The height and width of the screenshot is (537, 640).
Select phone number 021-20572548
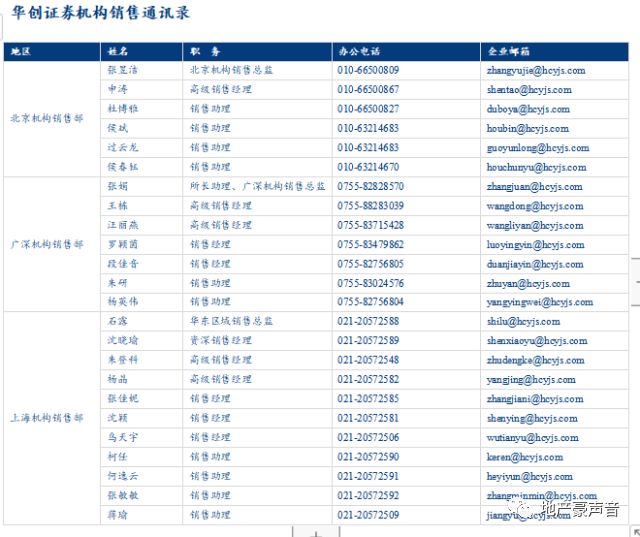pyautogui.click(x=368, y=360)
